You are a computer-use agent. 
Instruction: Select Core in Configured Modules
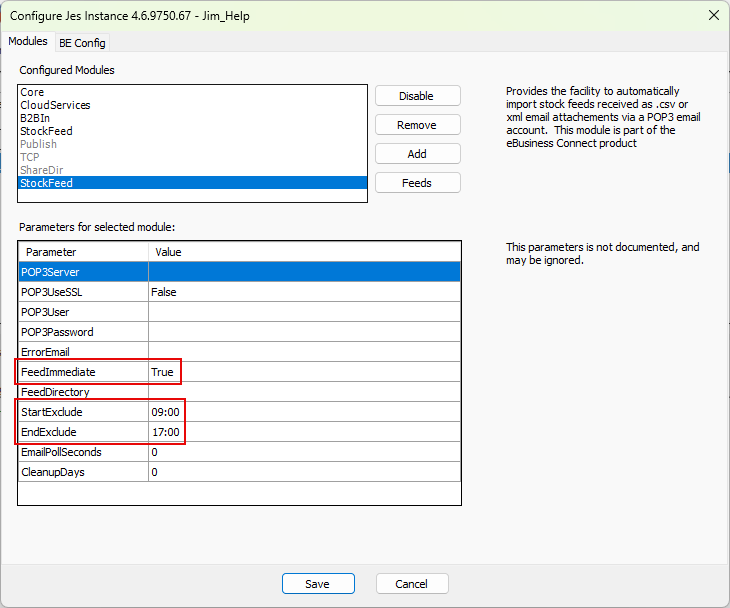point(192,92)
